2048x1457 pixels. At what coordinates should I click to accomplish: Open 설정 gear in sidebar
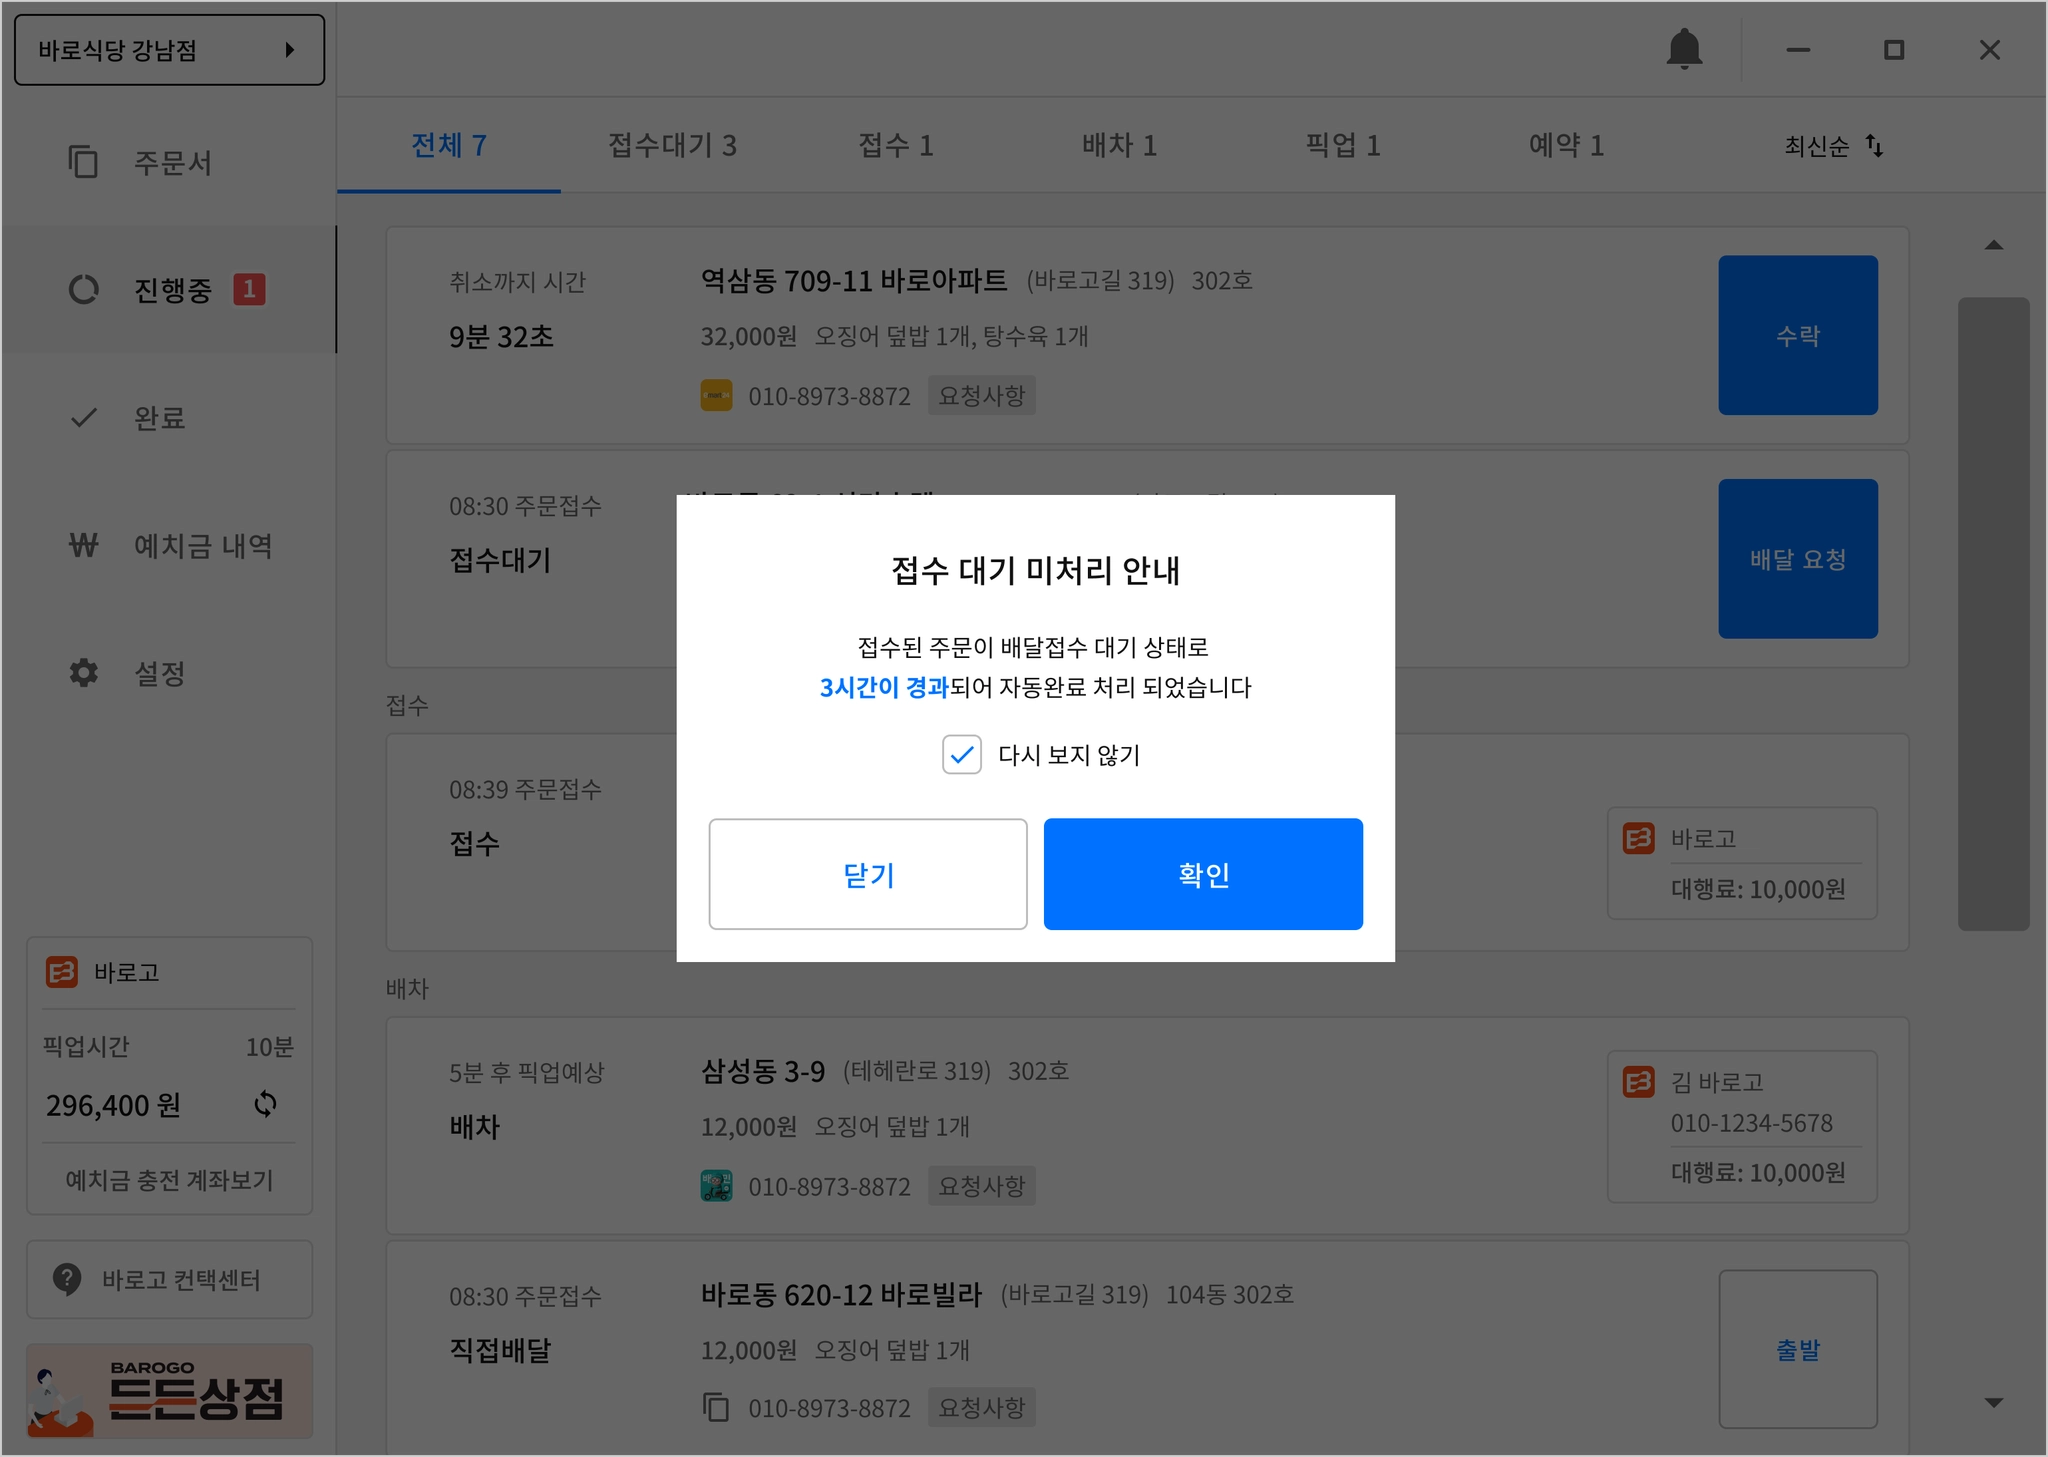[84, 673]
